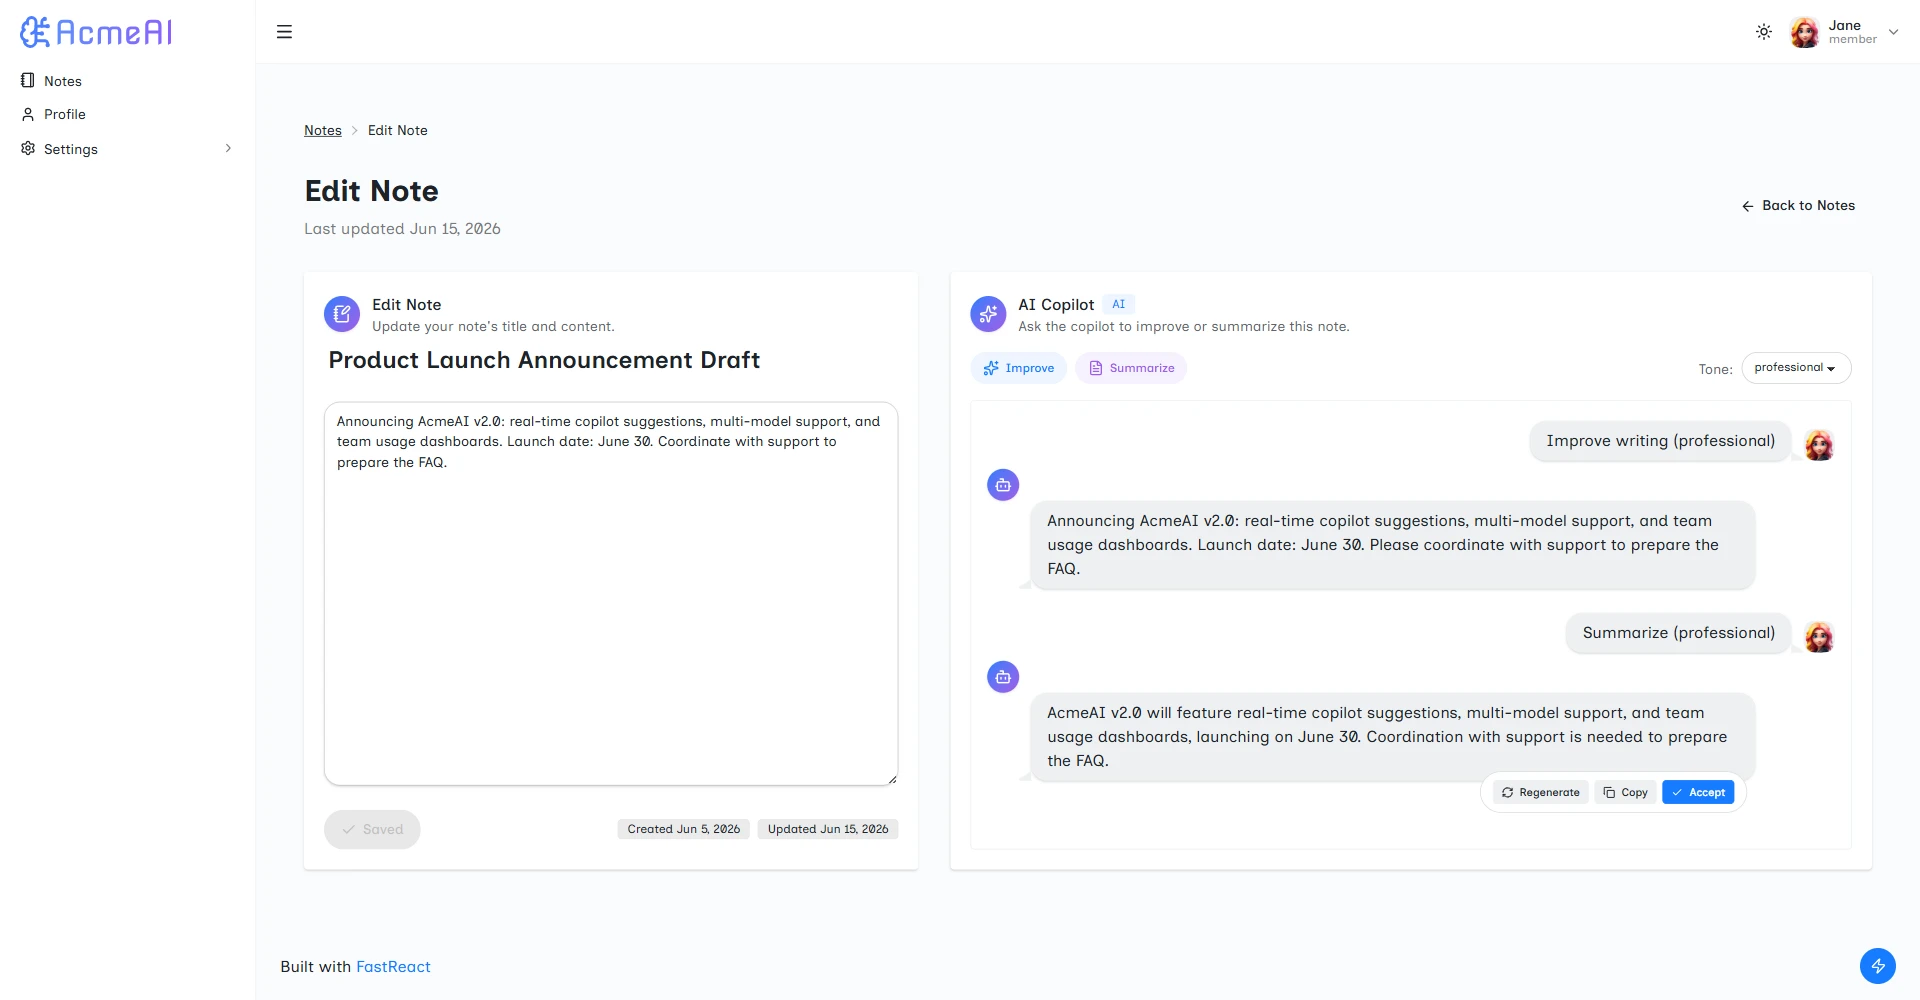Open Profile in the sidebar
The image size is (1920, 1000).
tap(127, 114)
